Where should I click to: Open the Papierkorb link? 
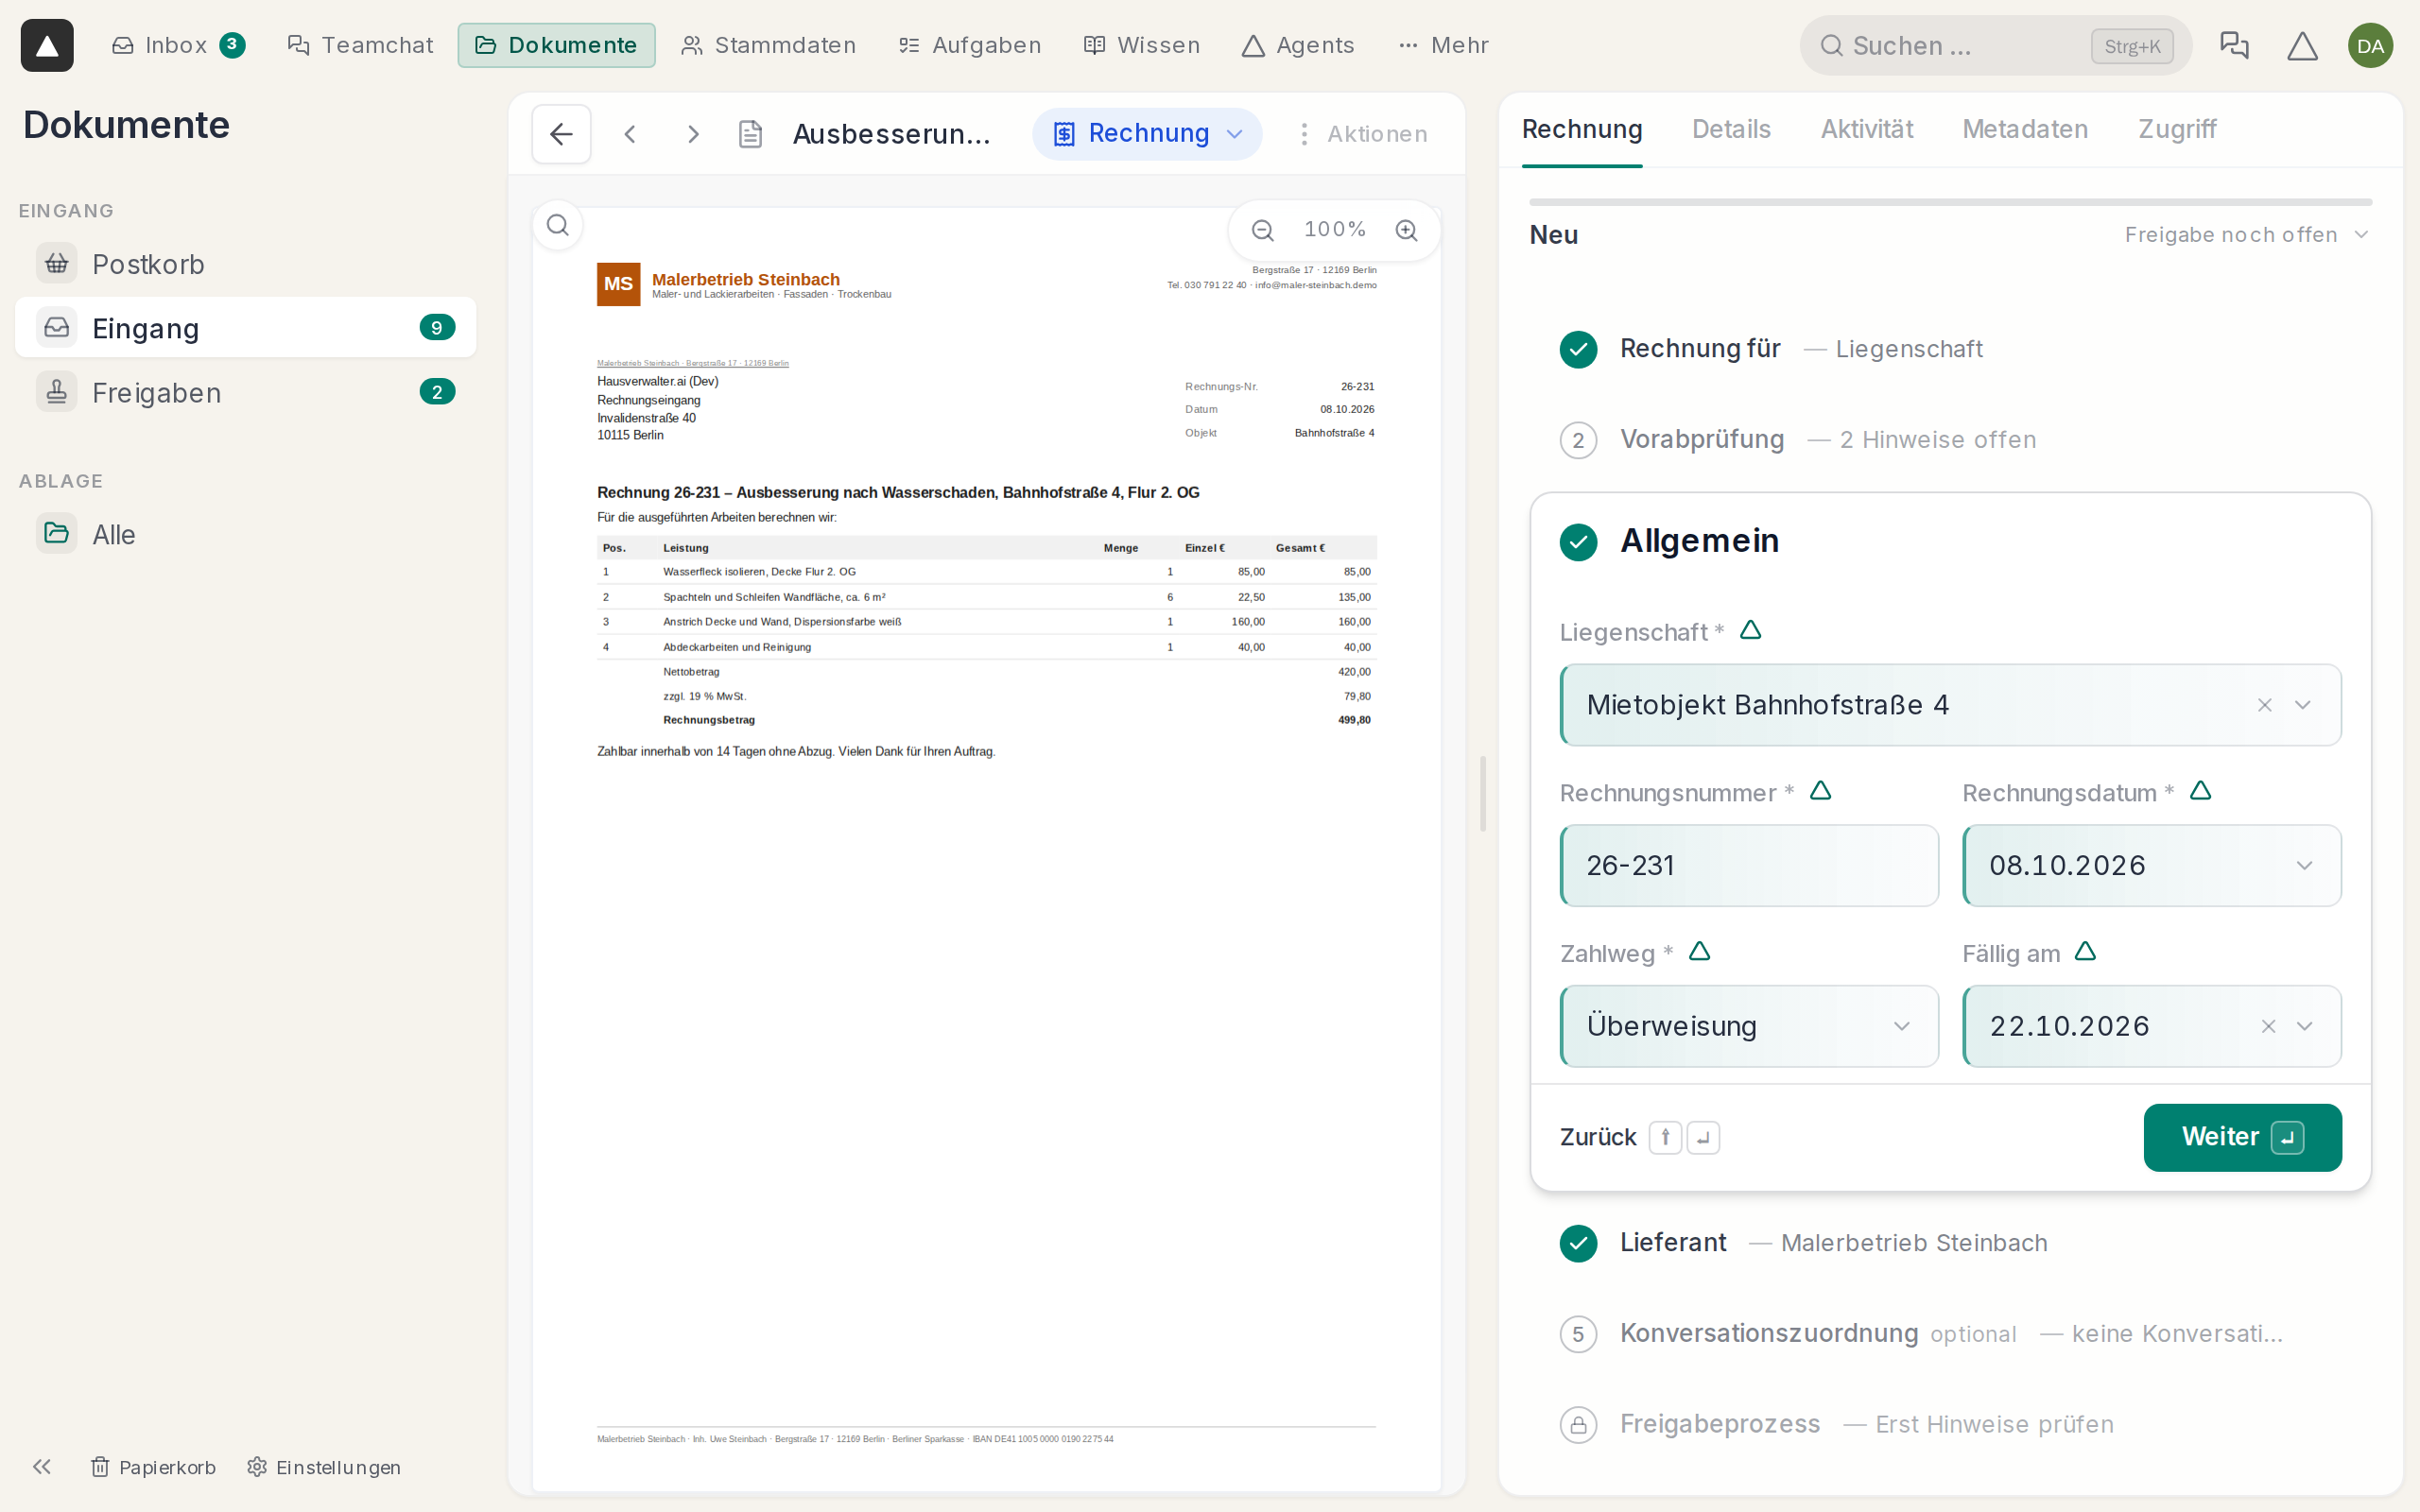click(154, 1467)
